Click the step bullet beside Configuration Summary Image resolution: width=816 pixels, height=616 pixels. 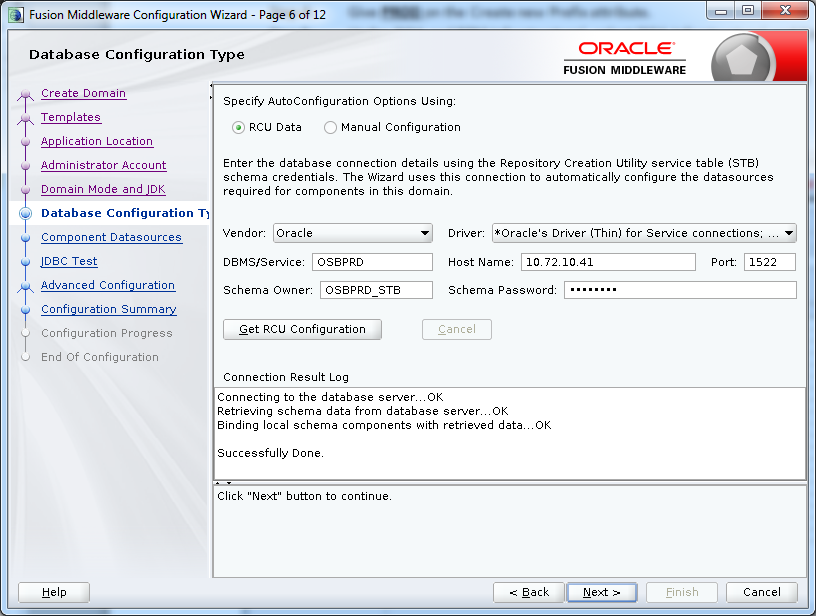pos(26,310)
